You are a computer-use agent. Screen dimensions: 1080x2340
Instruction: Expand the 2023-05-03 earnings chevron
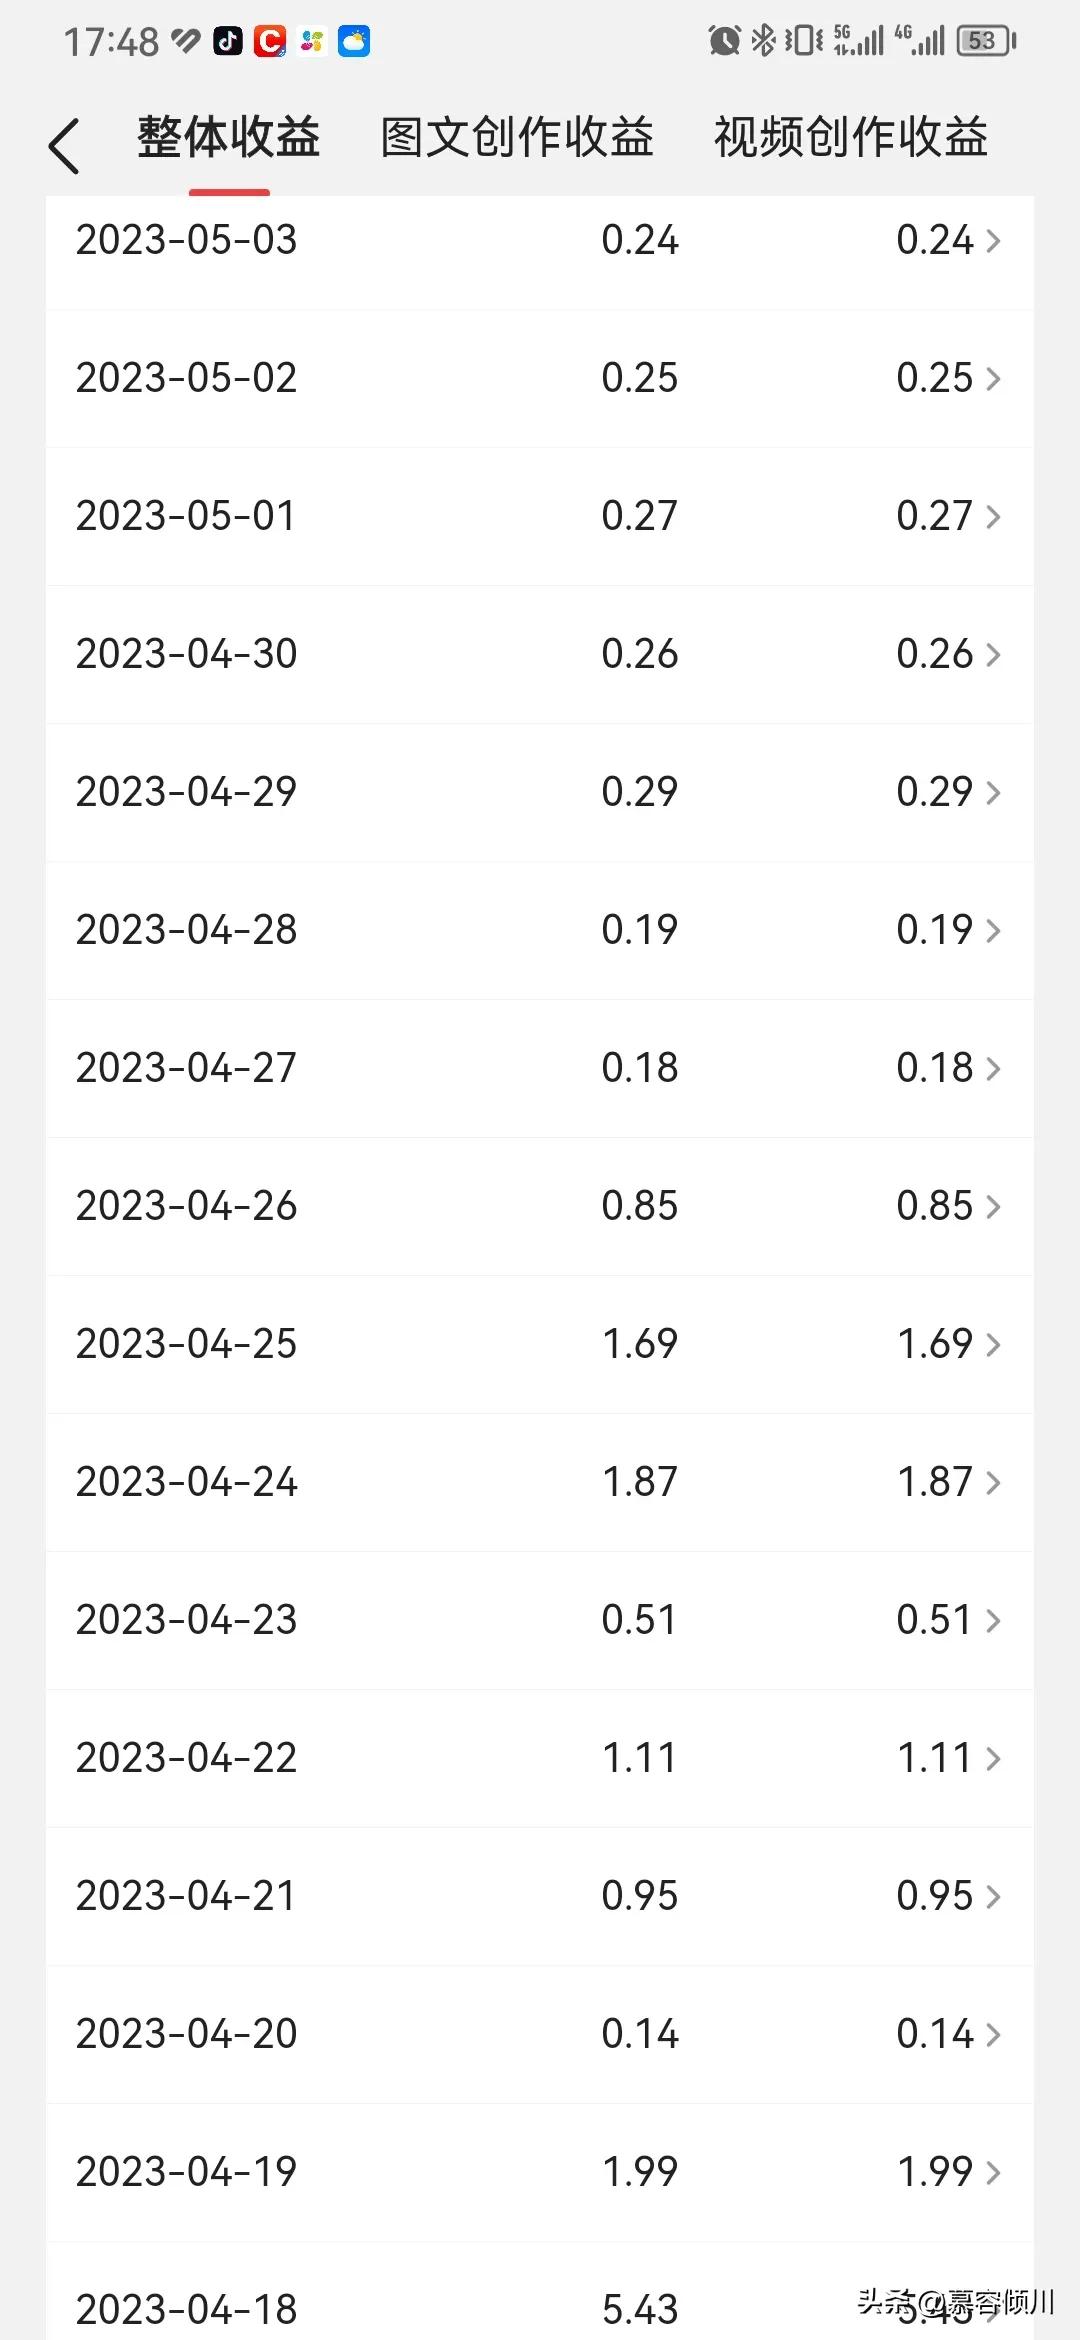tap(993, 241)
